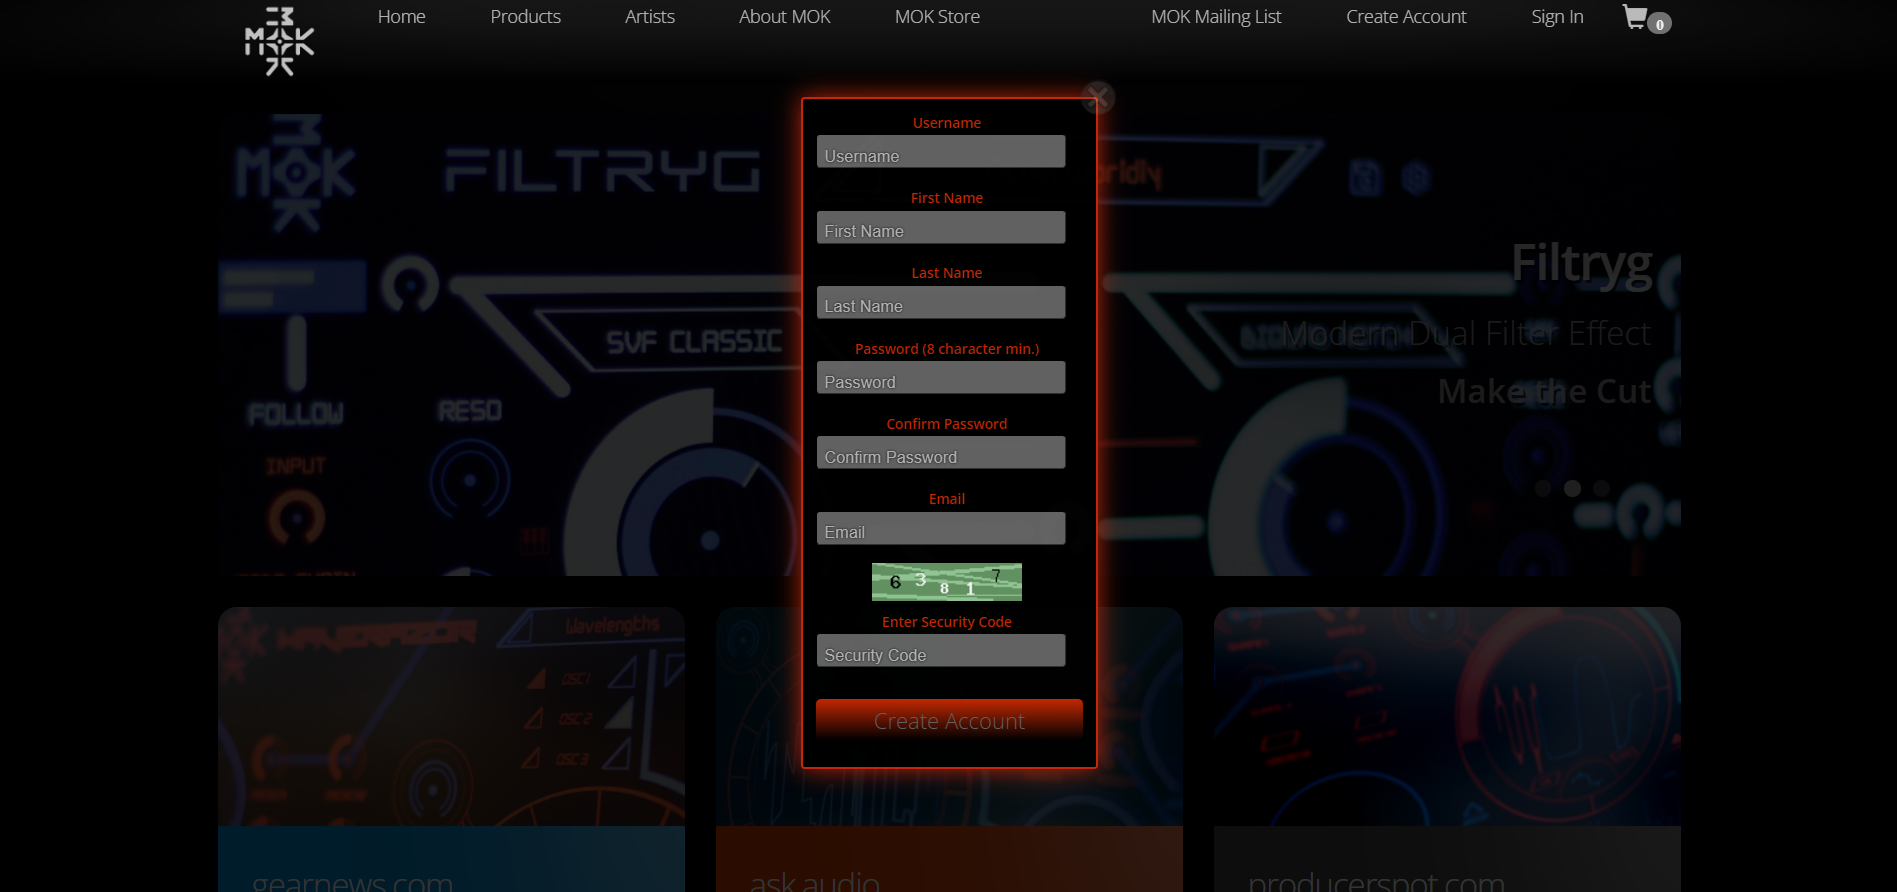Image resolution: width=1897 pixels, height=892 pixels.
Task: Open the Products menu item
Action: (525, 17)
